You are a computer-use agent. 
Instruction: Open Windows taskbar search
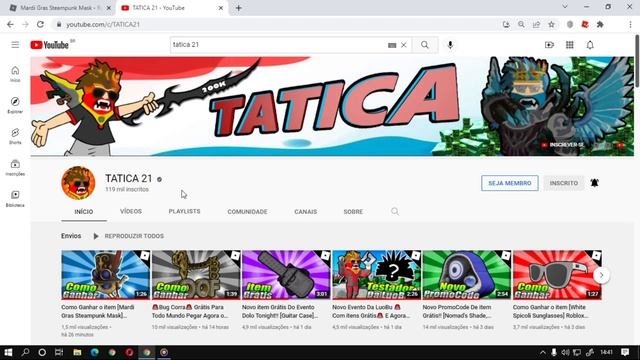25,352
